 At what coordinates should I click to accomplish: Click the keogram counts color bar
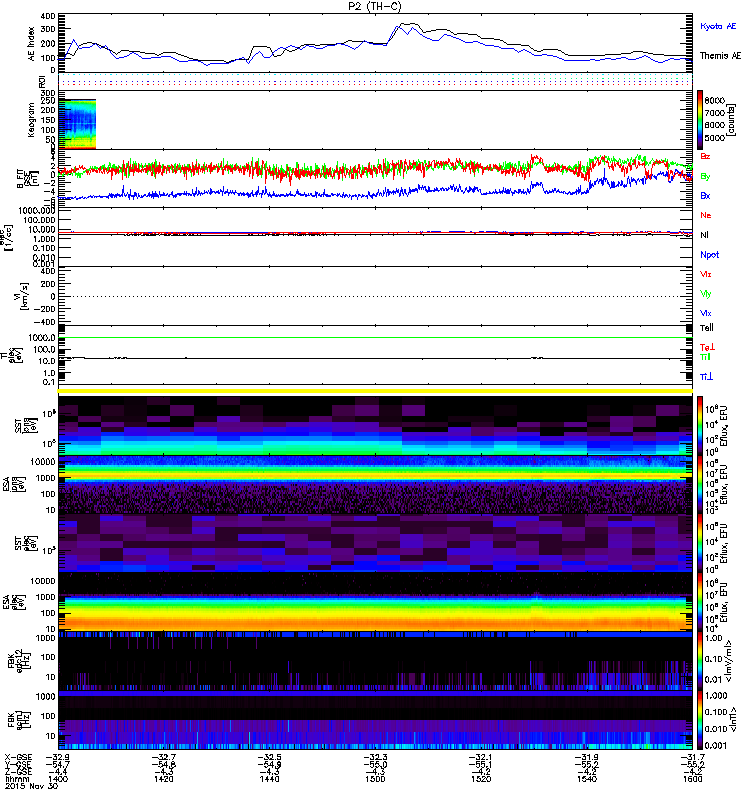click(x=702, y=120)
